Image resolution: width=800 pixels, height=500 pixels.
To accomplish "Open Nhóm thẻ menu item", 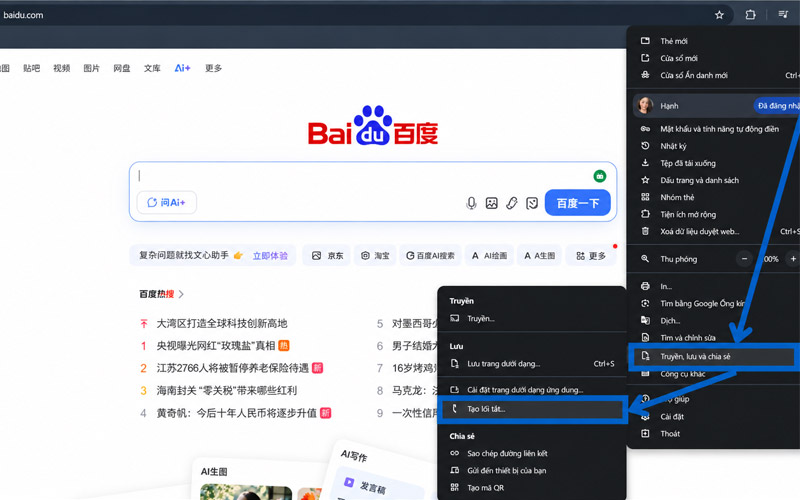I will [x=713, y=197].
